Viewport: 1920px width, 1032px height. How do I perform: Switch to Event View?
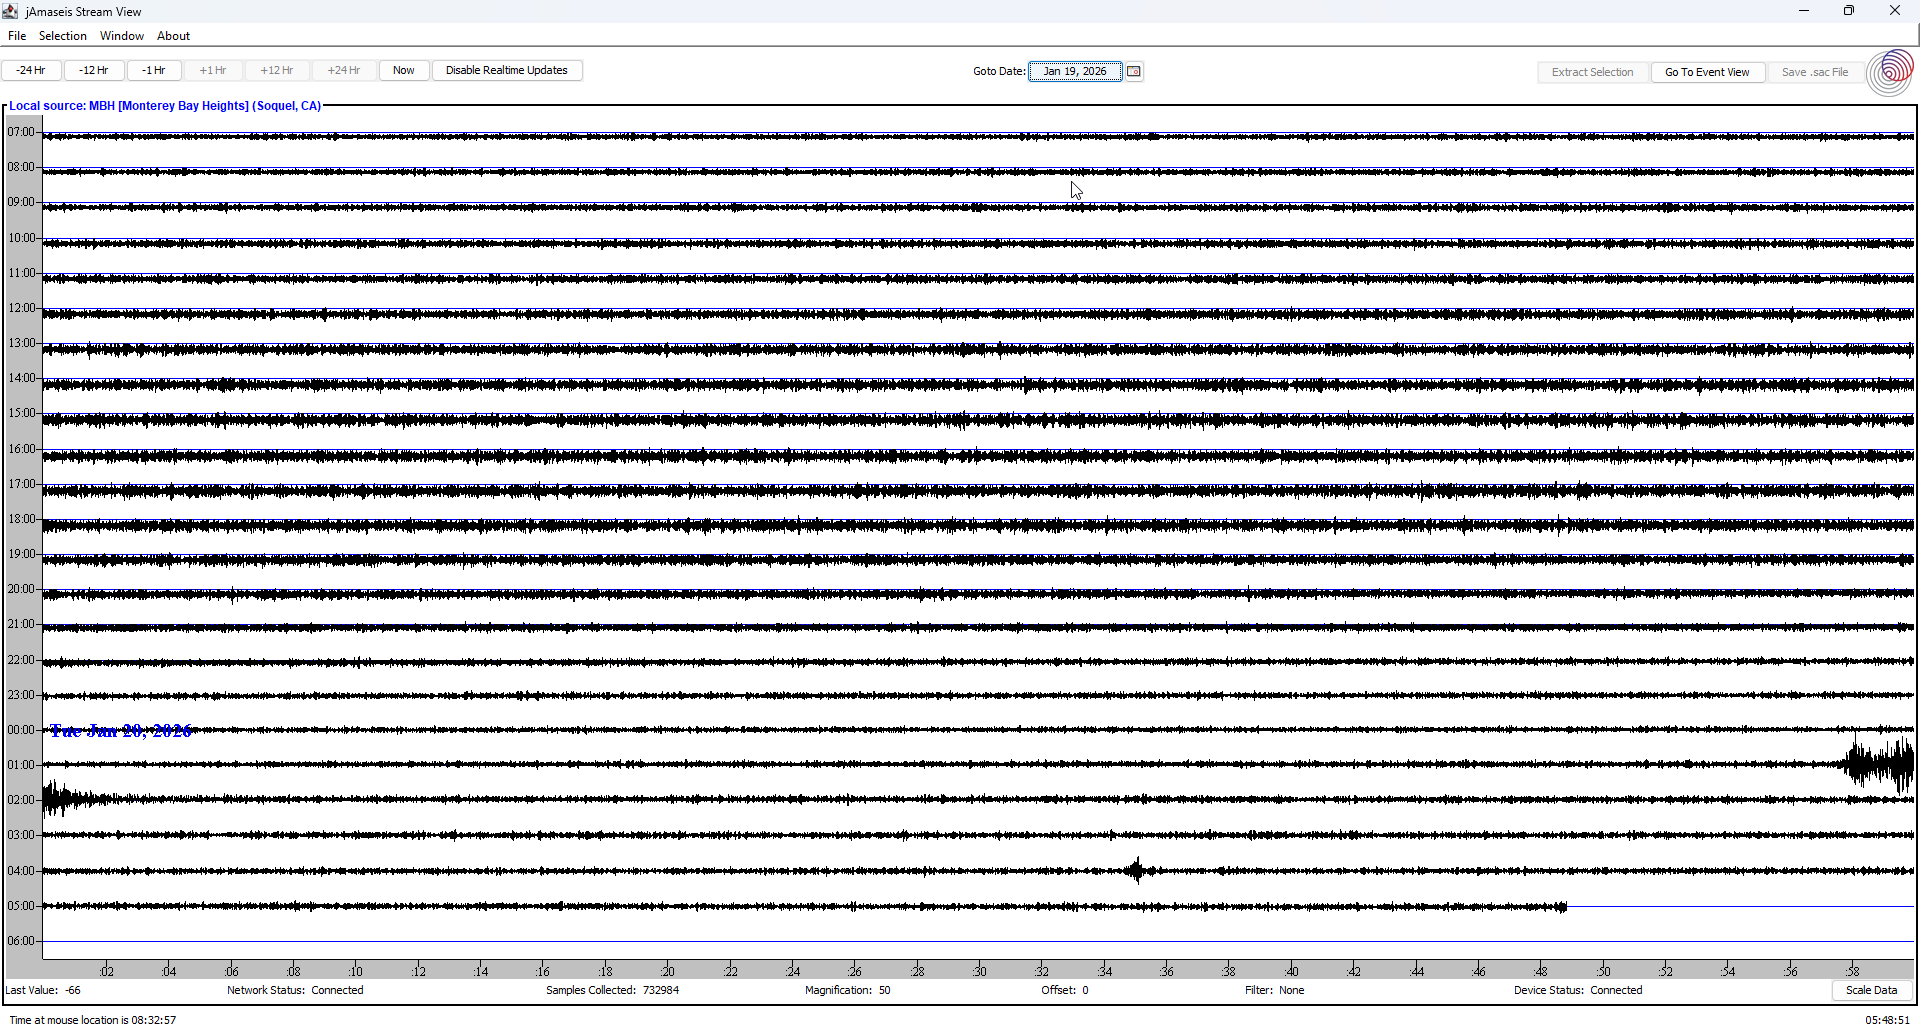pos(1706,71)
